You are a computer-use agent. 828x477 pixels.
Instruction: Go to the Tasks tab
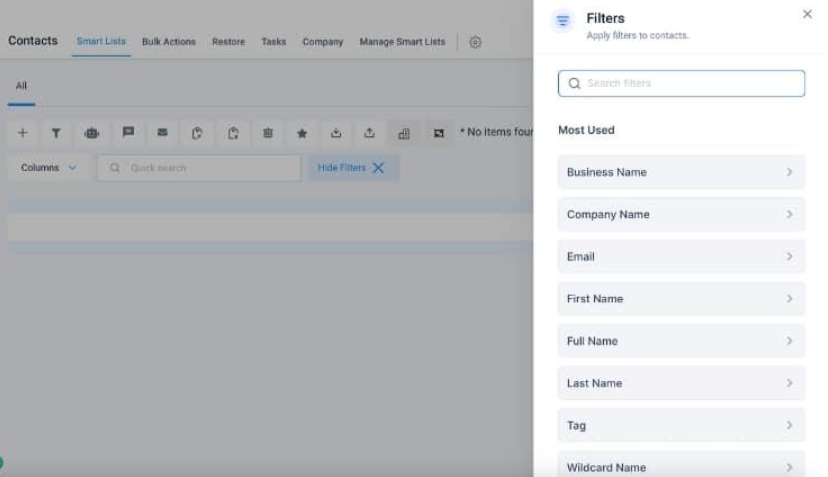coord(274,41)
